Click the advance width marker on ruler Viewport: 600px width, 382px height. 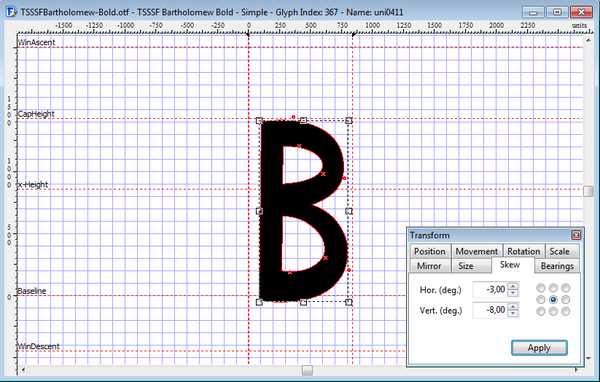click(x=354, y=35)
